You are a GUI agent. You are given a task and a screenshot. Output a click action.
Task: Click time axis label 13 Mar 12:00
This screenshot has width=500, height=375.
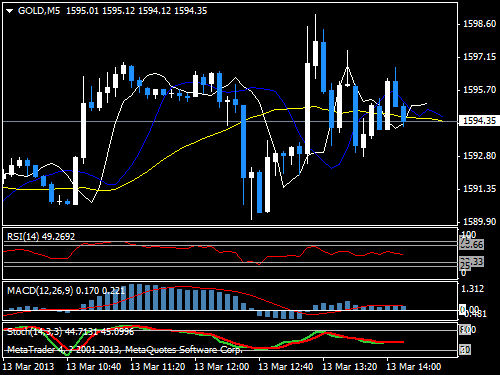pos(222,367)
